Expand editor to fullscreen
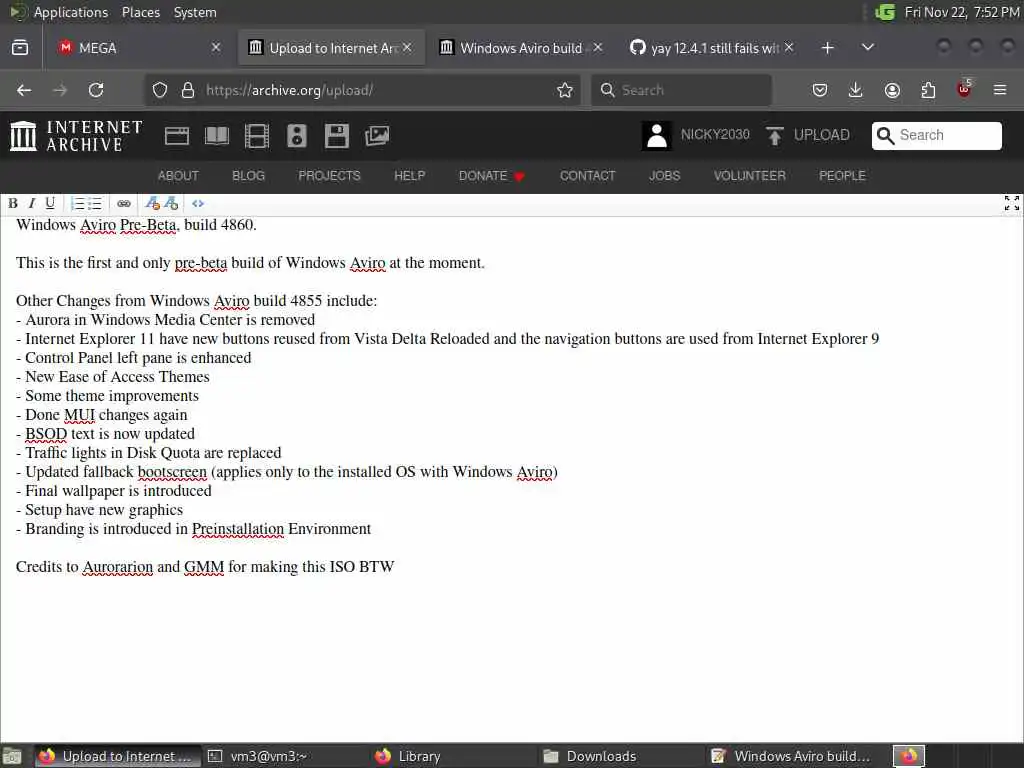Viewport: 1024px width, 768px height. [x=1012, y=203]
